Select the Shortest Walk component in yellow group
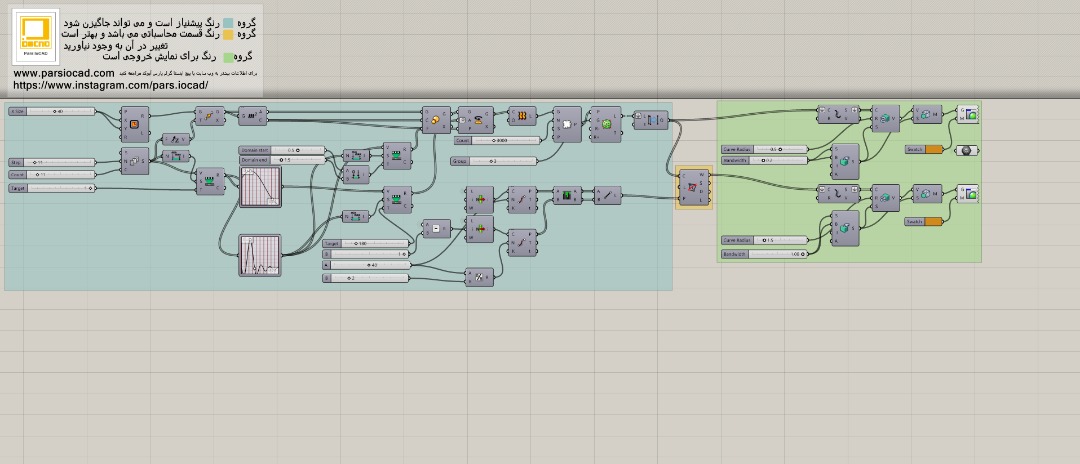 (694, 187)
